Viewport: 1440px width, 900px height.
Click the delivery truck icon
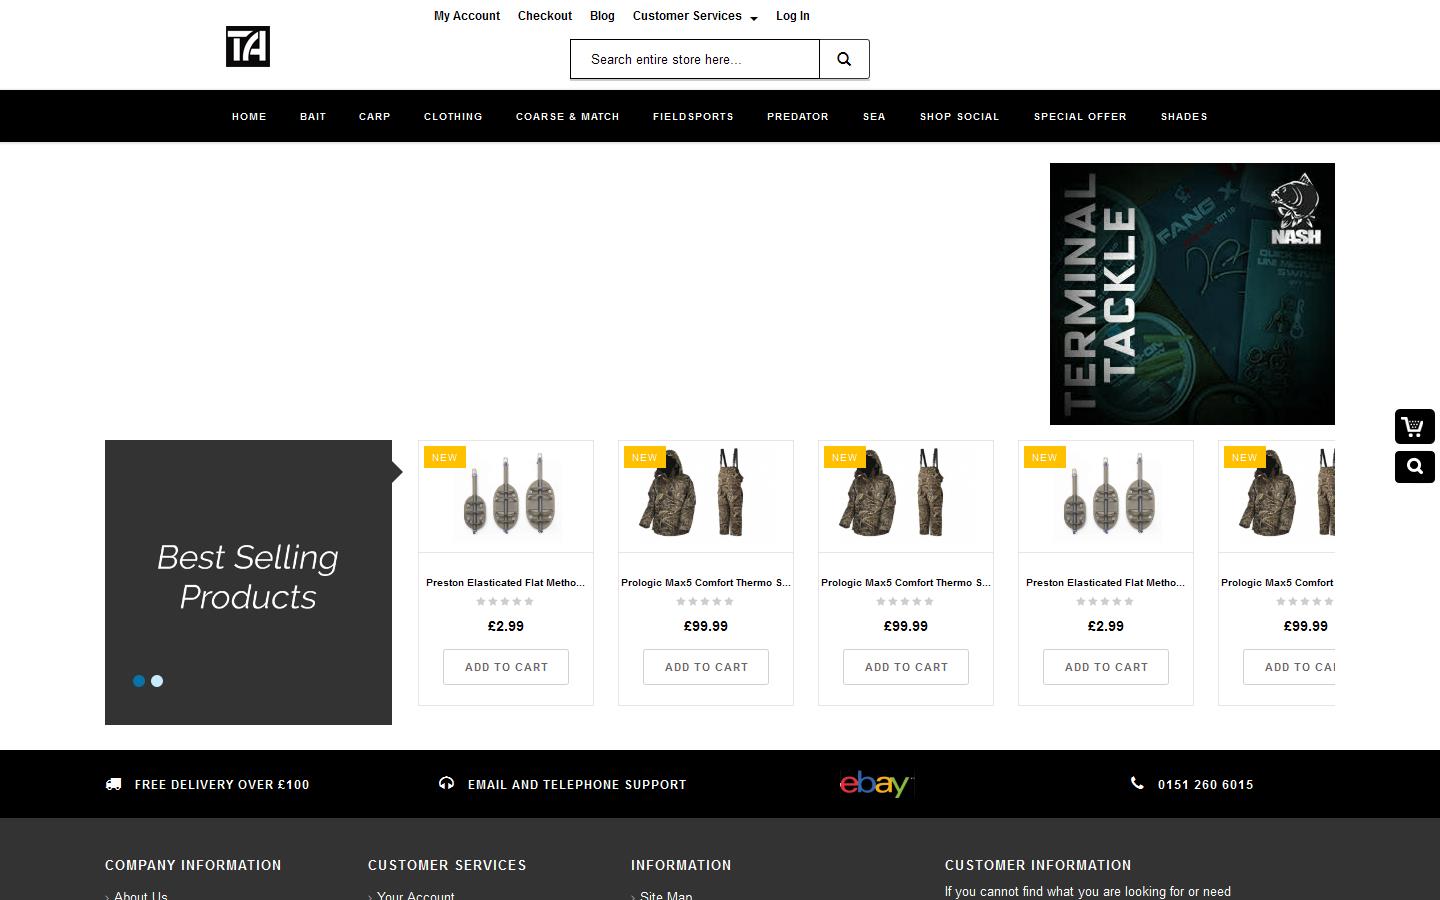tap(113, 784)
